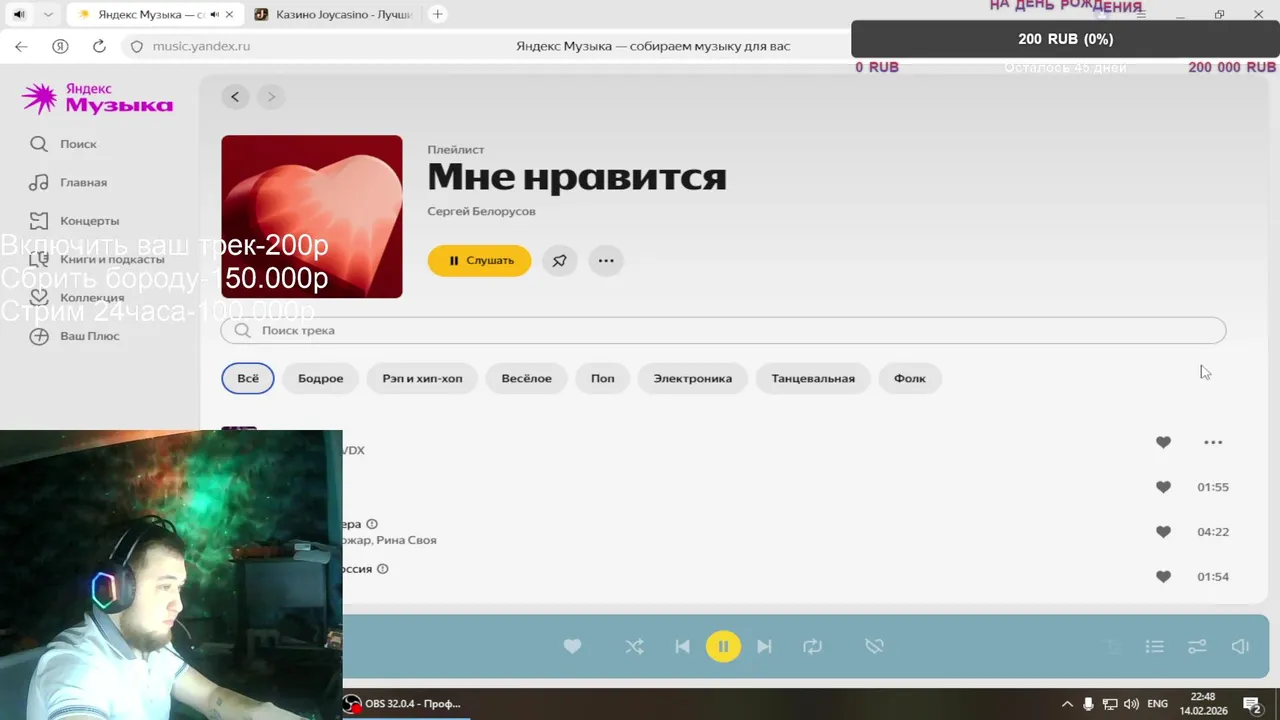Click the site protection shield icon
Screen dimensions: 1280x720
point(137,46)
